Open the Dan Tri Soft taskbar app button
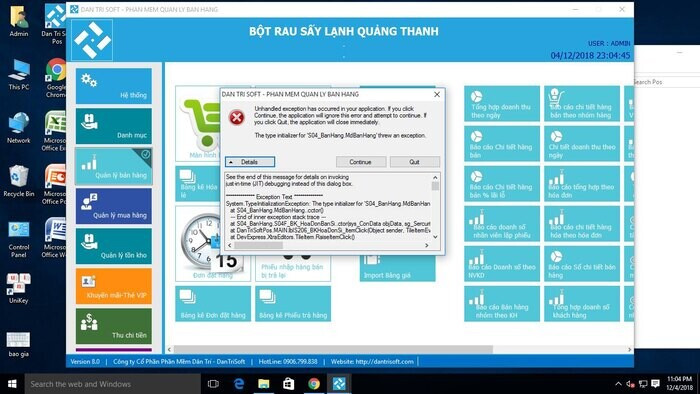Viewport: 700px width, 394px height. 339,384
